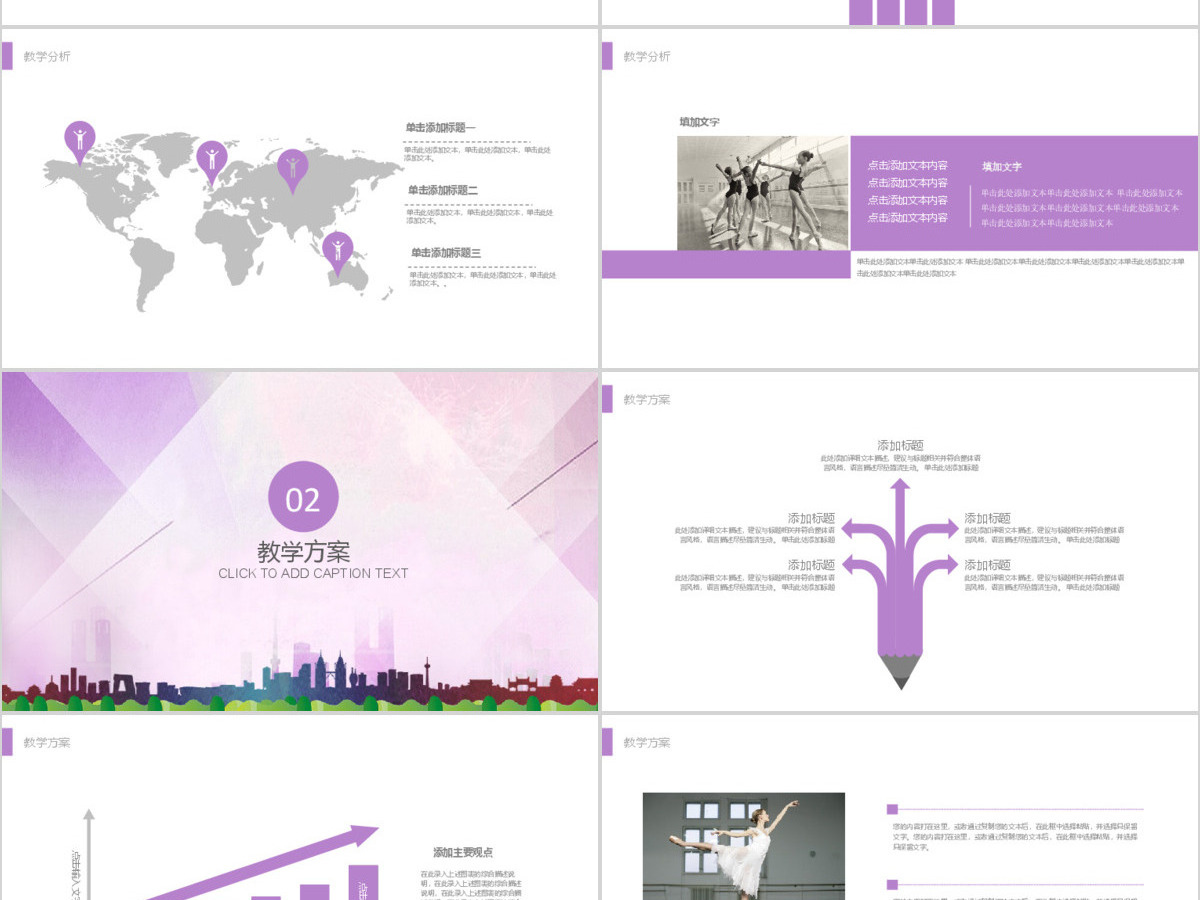1200x900 pixels.
Task: Select 教学方案 header on the pencil arrow slide
Action: pos(647,400)
